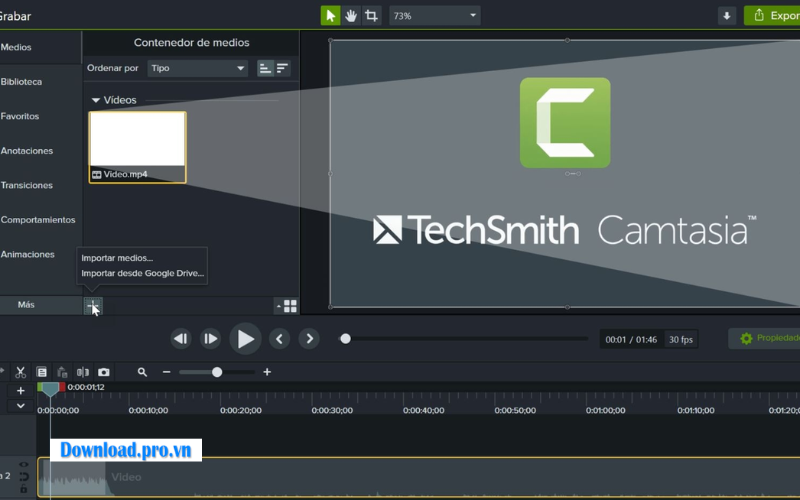Open the Animaciones tab
This screenshot has height=500, width=800.
28,255
